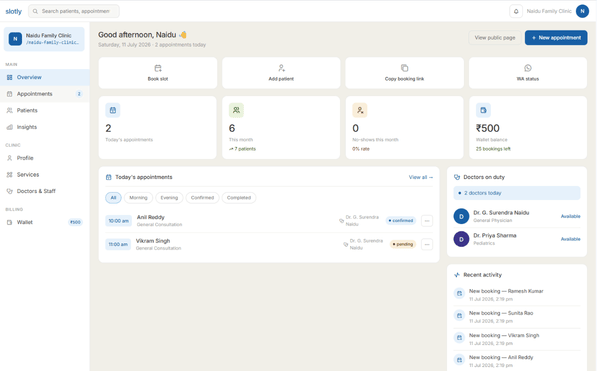Click the New appointment button

tap(556, 38)
